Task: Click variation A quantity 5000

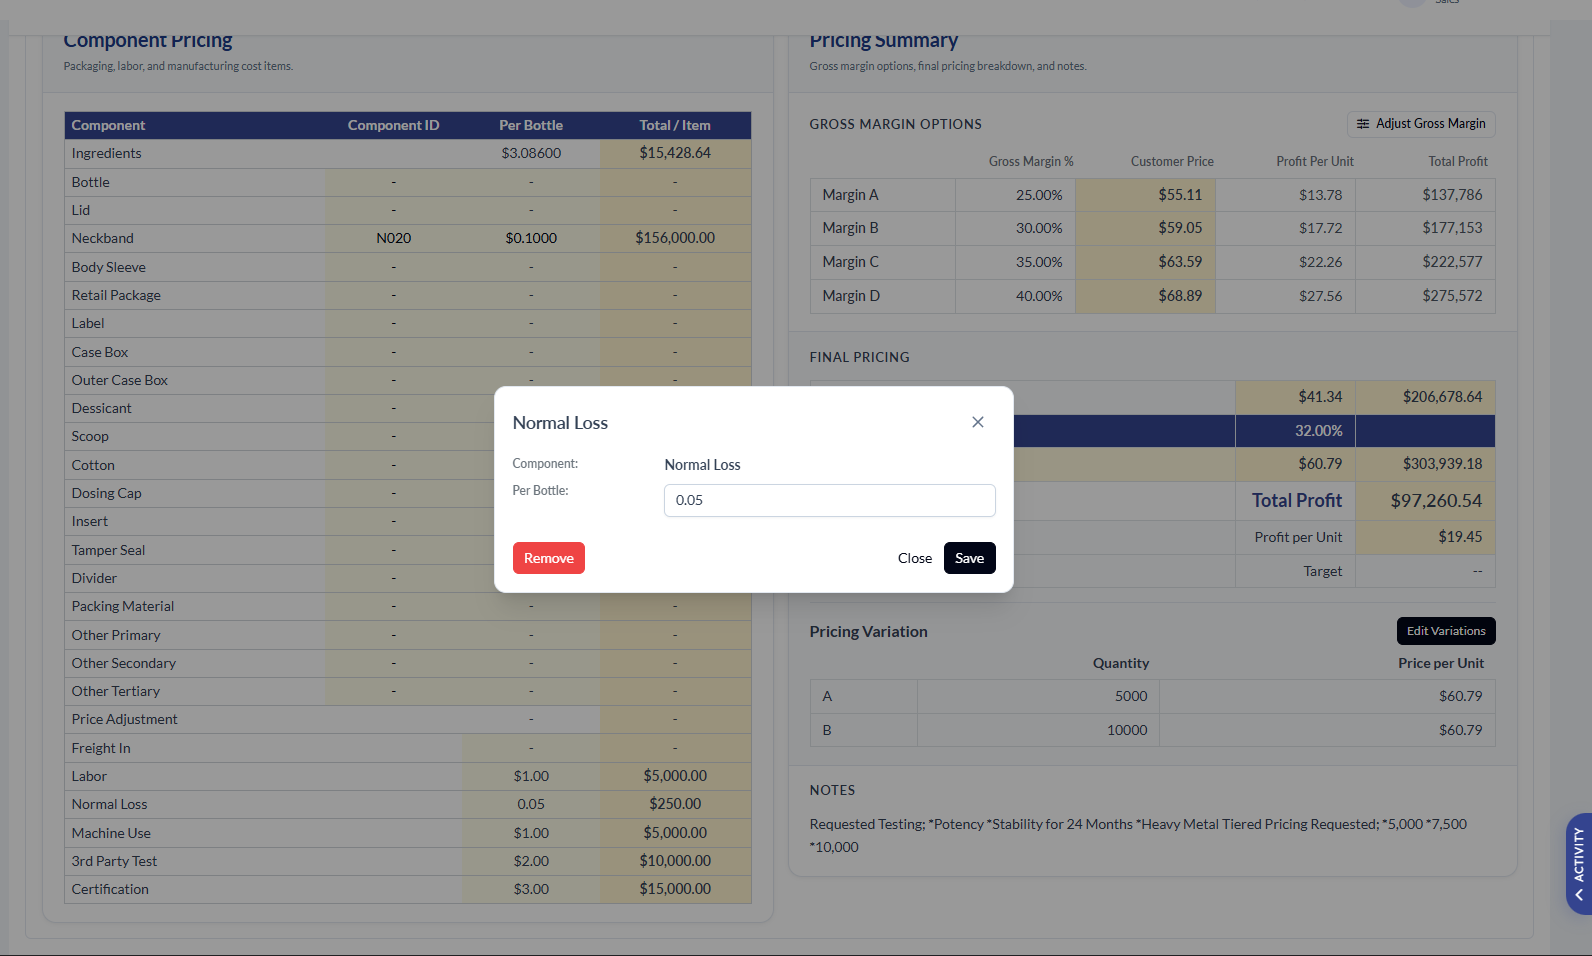Action: coord(1131,696)
